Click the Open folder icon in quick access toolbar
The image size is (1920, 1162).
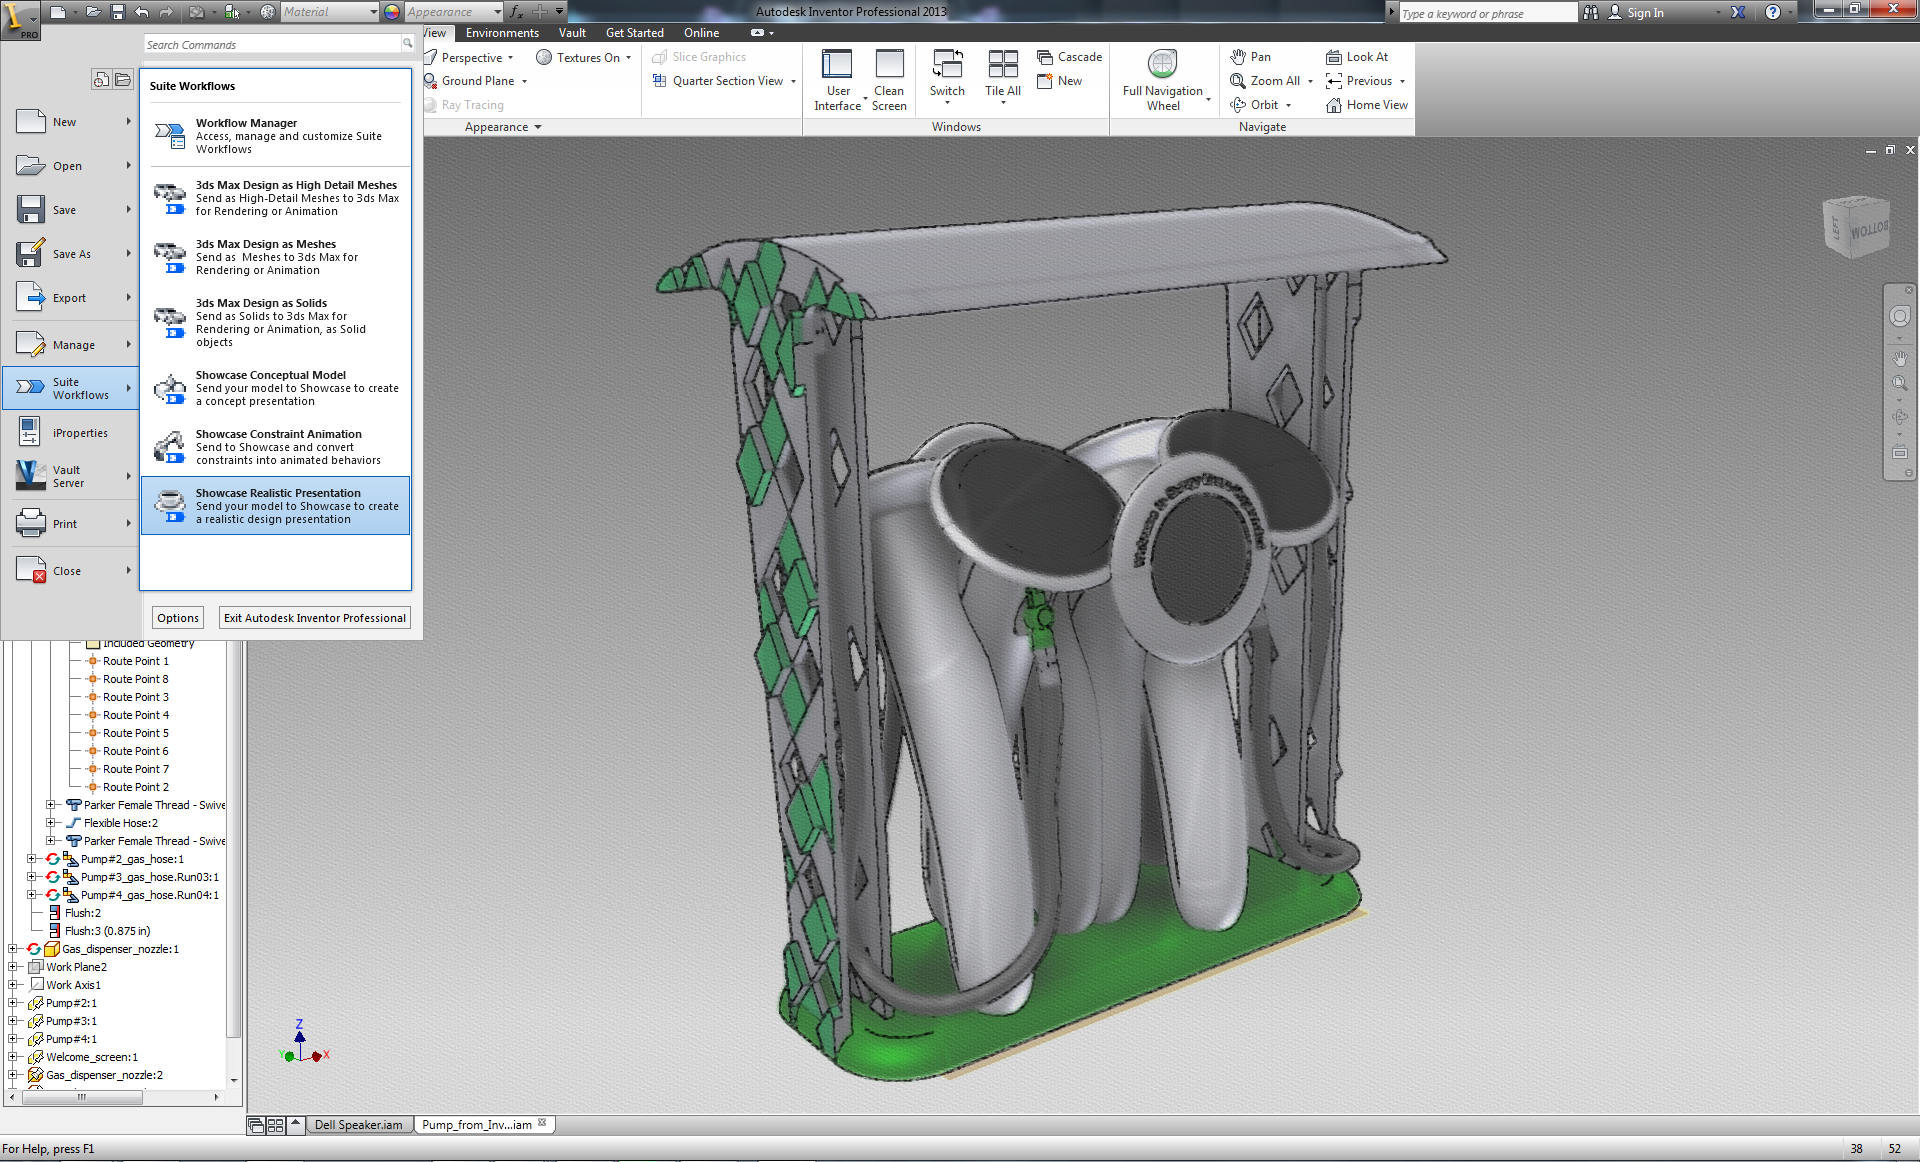click(92, 12)
